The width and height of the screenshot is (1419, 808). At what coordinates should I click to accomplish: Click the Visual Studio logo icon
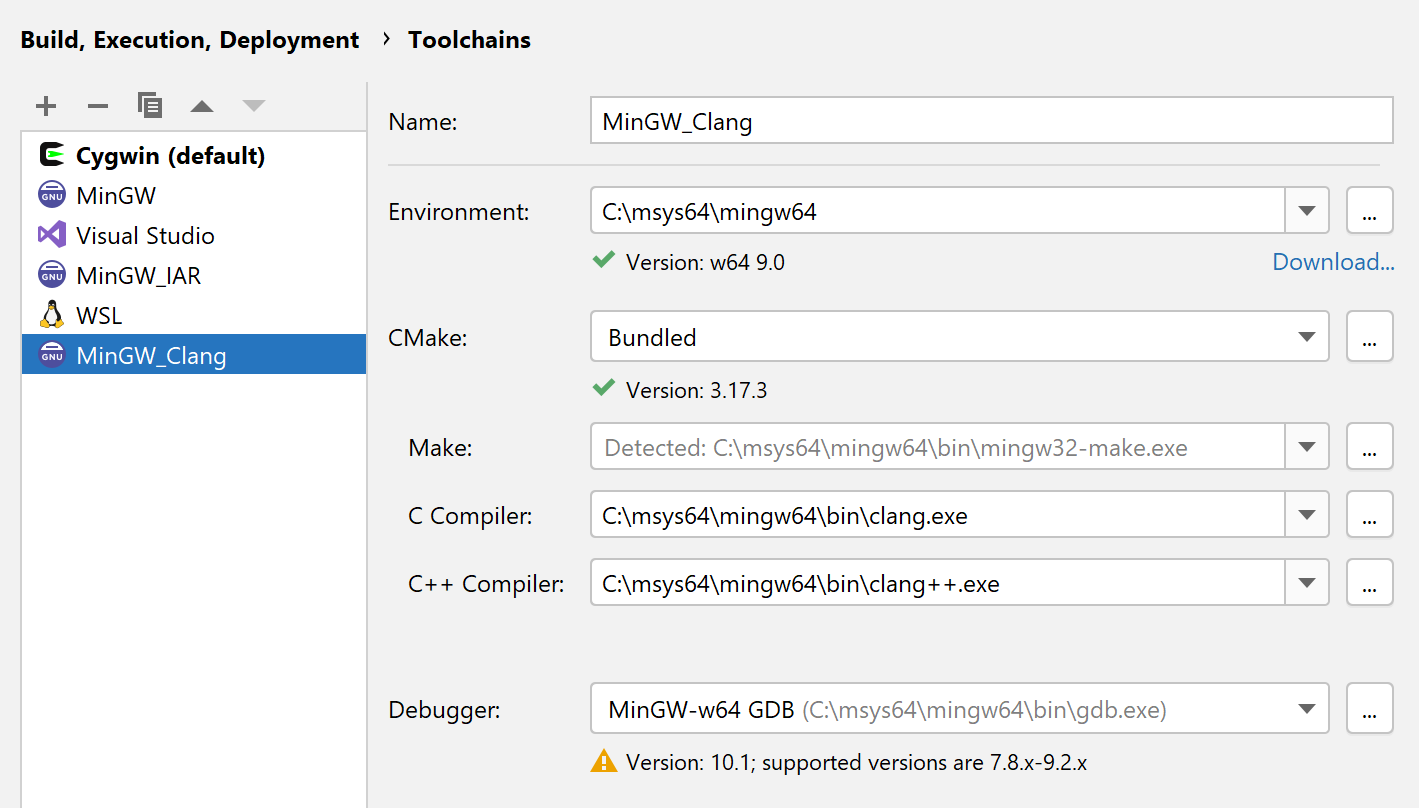coord(51,235)
